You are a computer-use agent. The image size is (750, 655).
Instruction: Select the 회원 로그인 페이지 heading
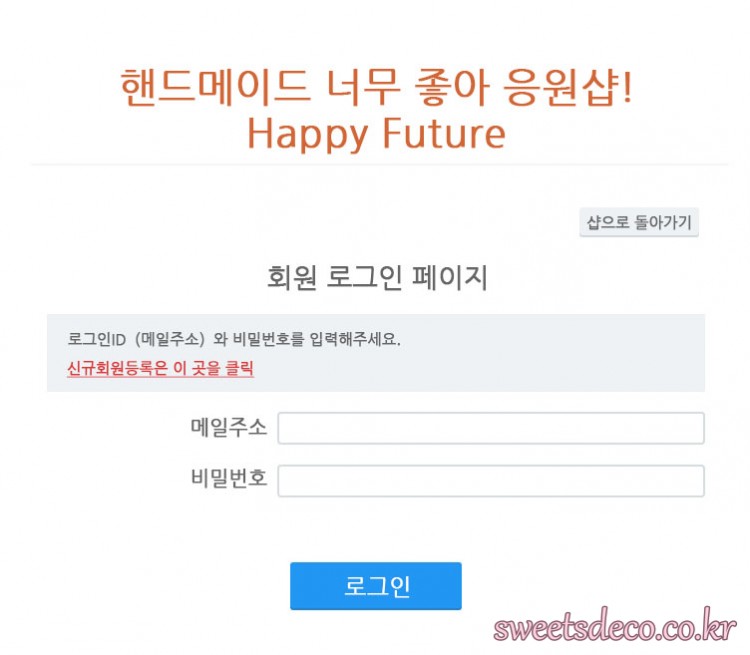[x=377, y=277]
